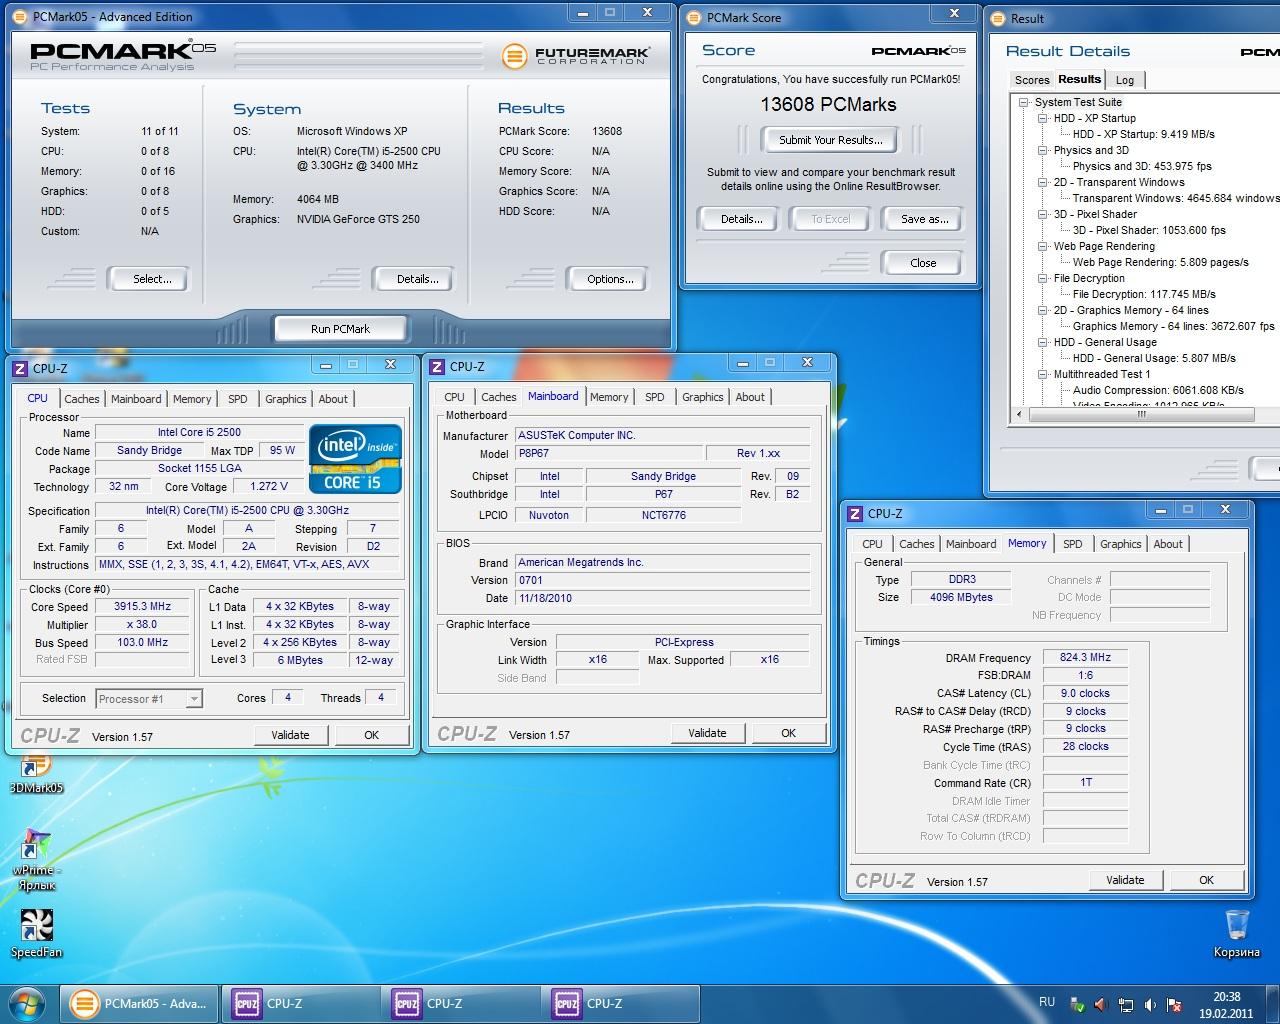The image size is (1280, 1024).
Task: Open Memory tab in CPU window
Action: (x=192, y=399)
